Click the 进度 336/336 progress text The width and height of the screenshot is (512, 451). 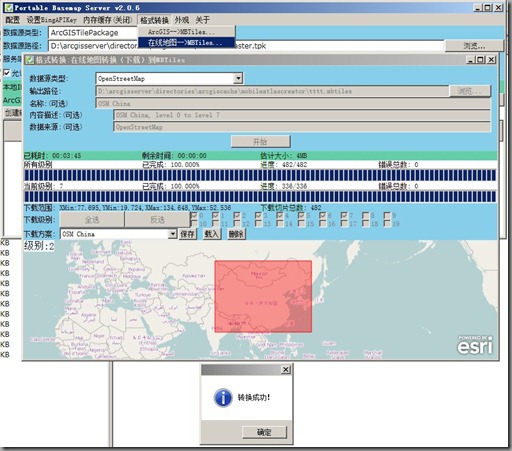click(284, 186)
